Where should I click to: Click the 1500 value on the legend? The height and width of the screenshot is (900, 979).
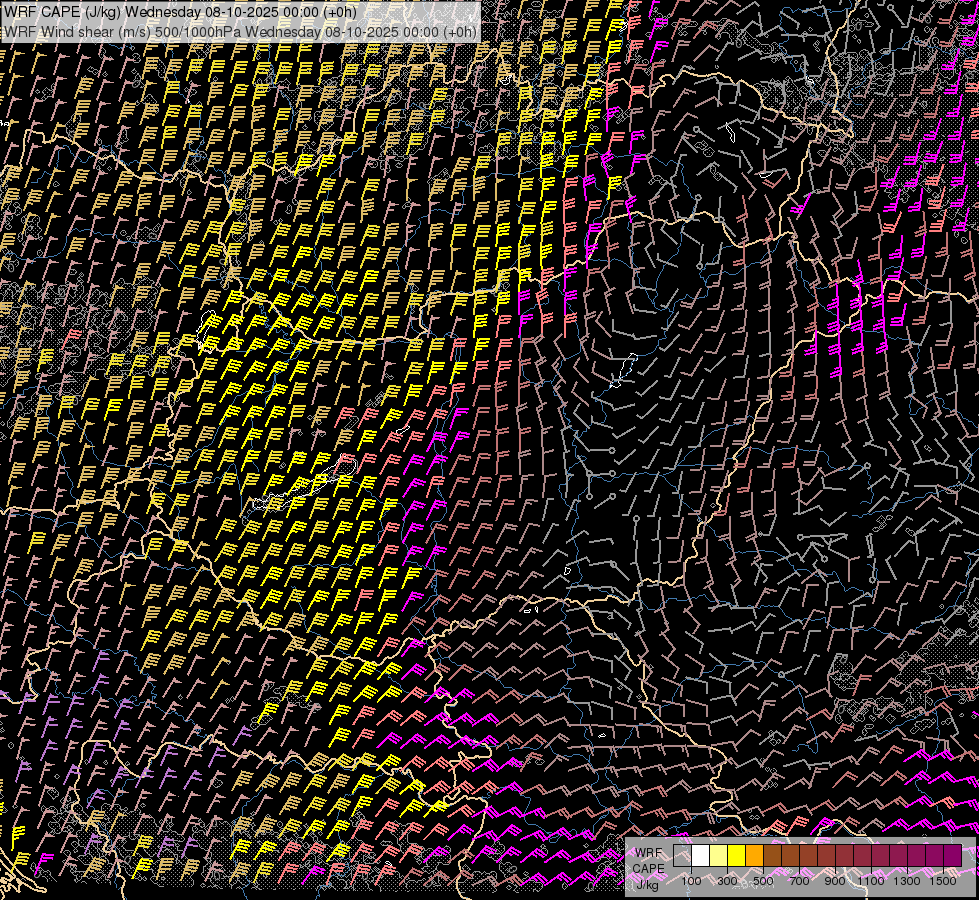click(x=943, y=881)
